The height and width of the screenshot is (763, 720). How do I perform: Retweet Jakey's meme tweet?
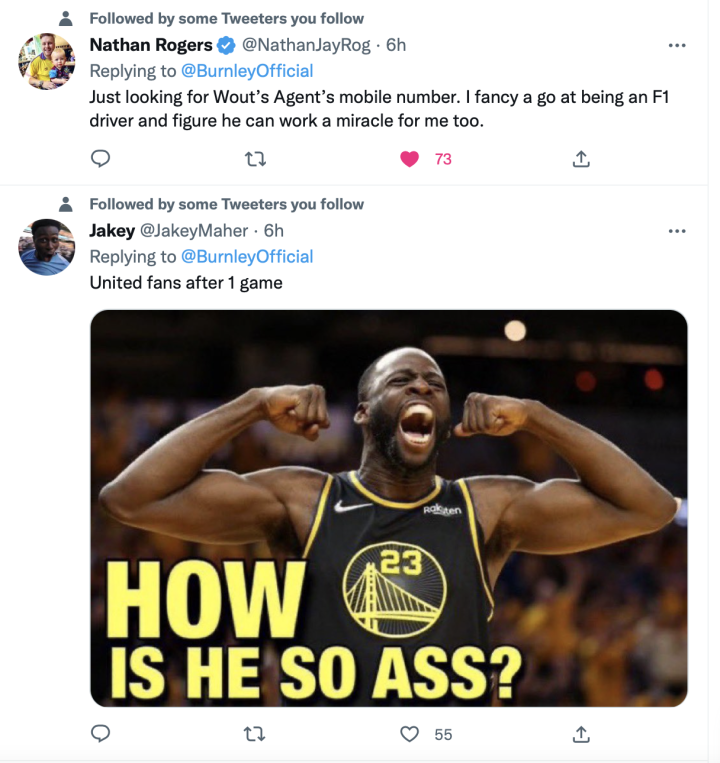tap(255, 734)
